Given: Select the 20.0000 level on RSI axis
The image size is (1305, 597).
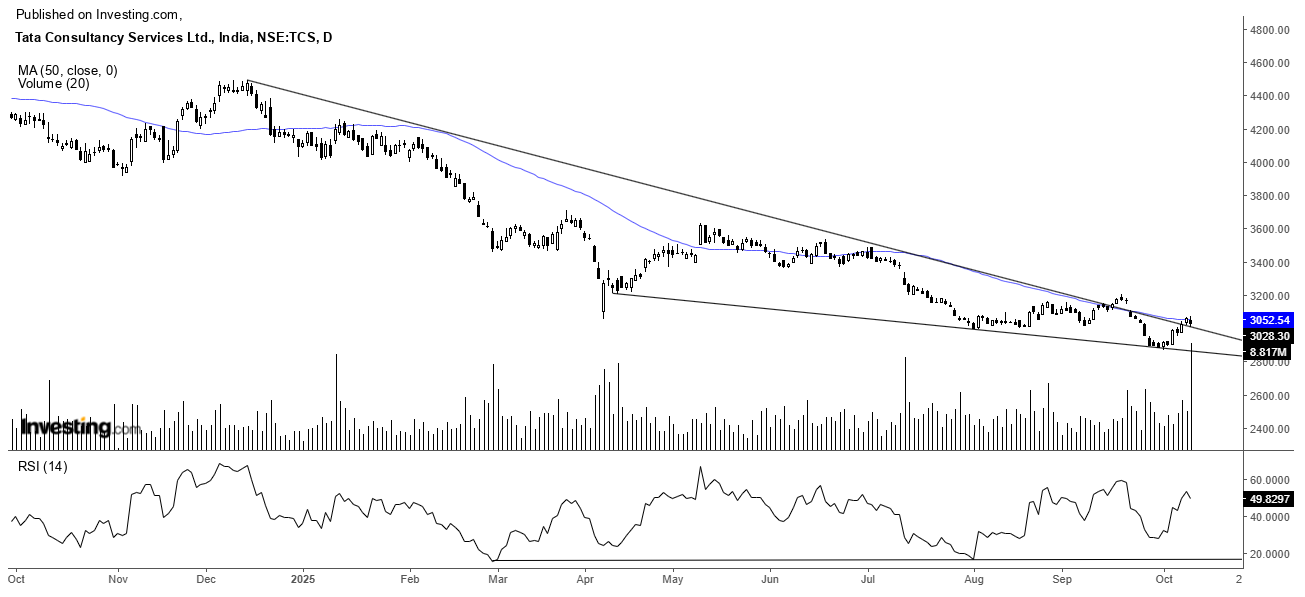Looking at the screenshot, I should [1268, 554].
